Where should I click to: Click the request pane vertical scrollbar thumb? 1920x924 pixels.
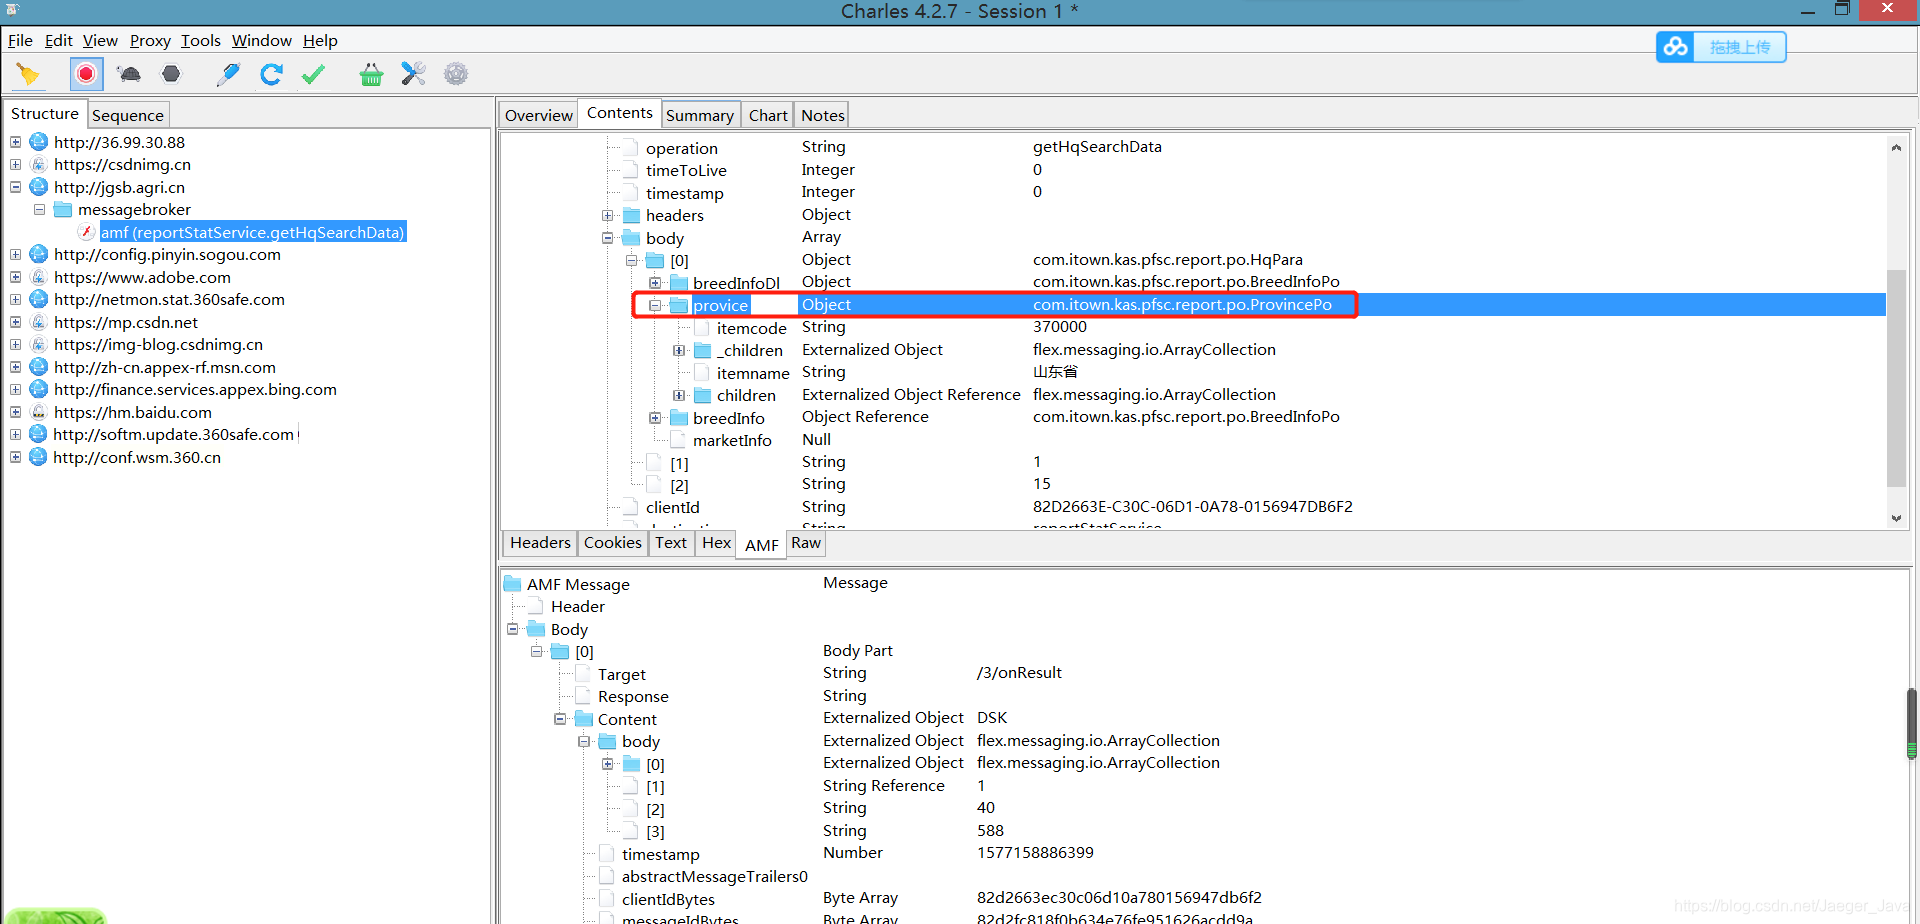(x=1896, y=378)
